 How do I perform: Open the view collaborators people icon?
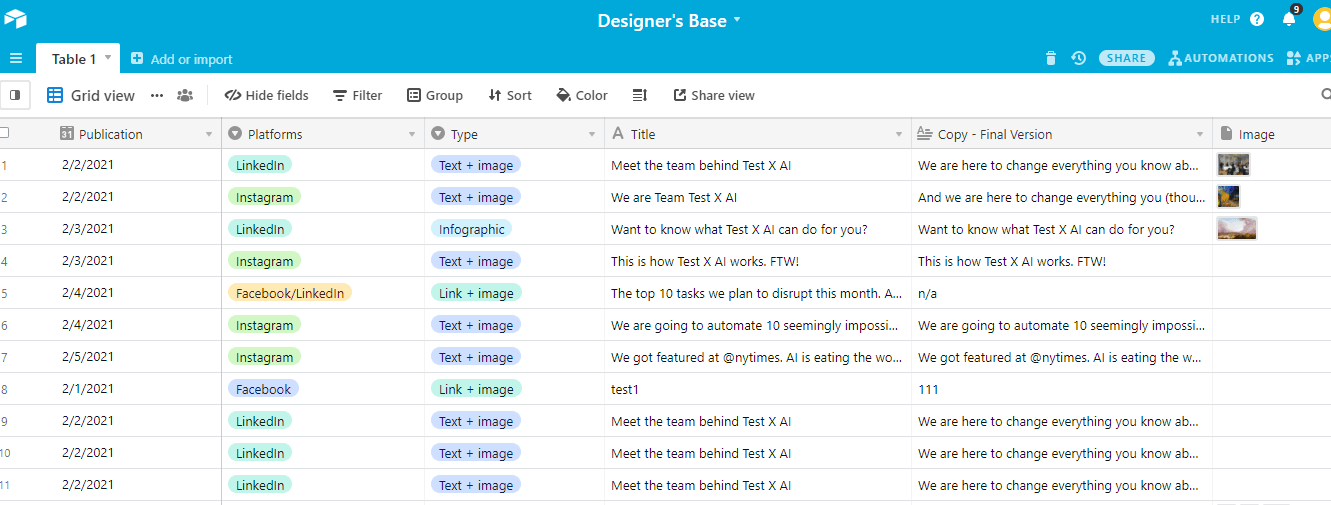point(185,95)
